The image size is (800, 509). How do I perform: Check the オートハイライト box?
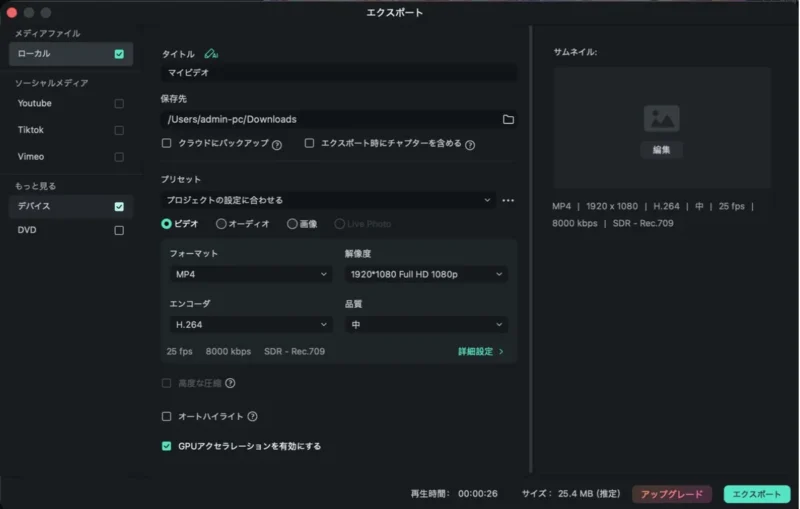166,416
